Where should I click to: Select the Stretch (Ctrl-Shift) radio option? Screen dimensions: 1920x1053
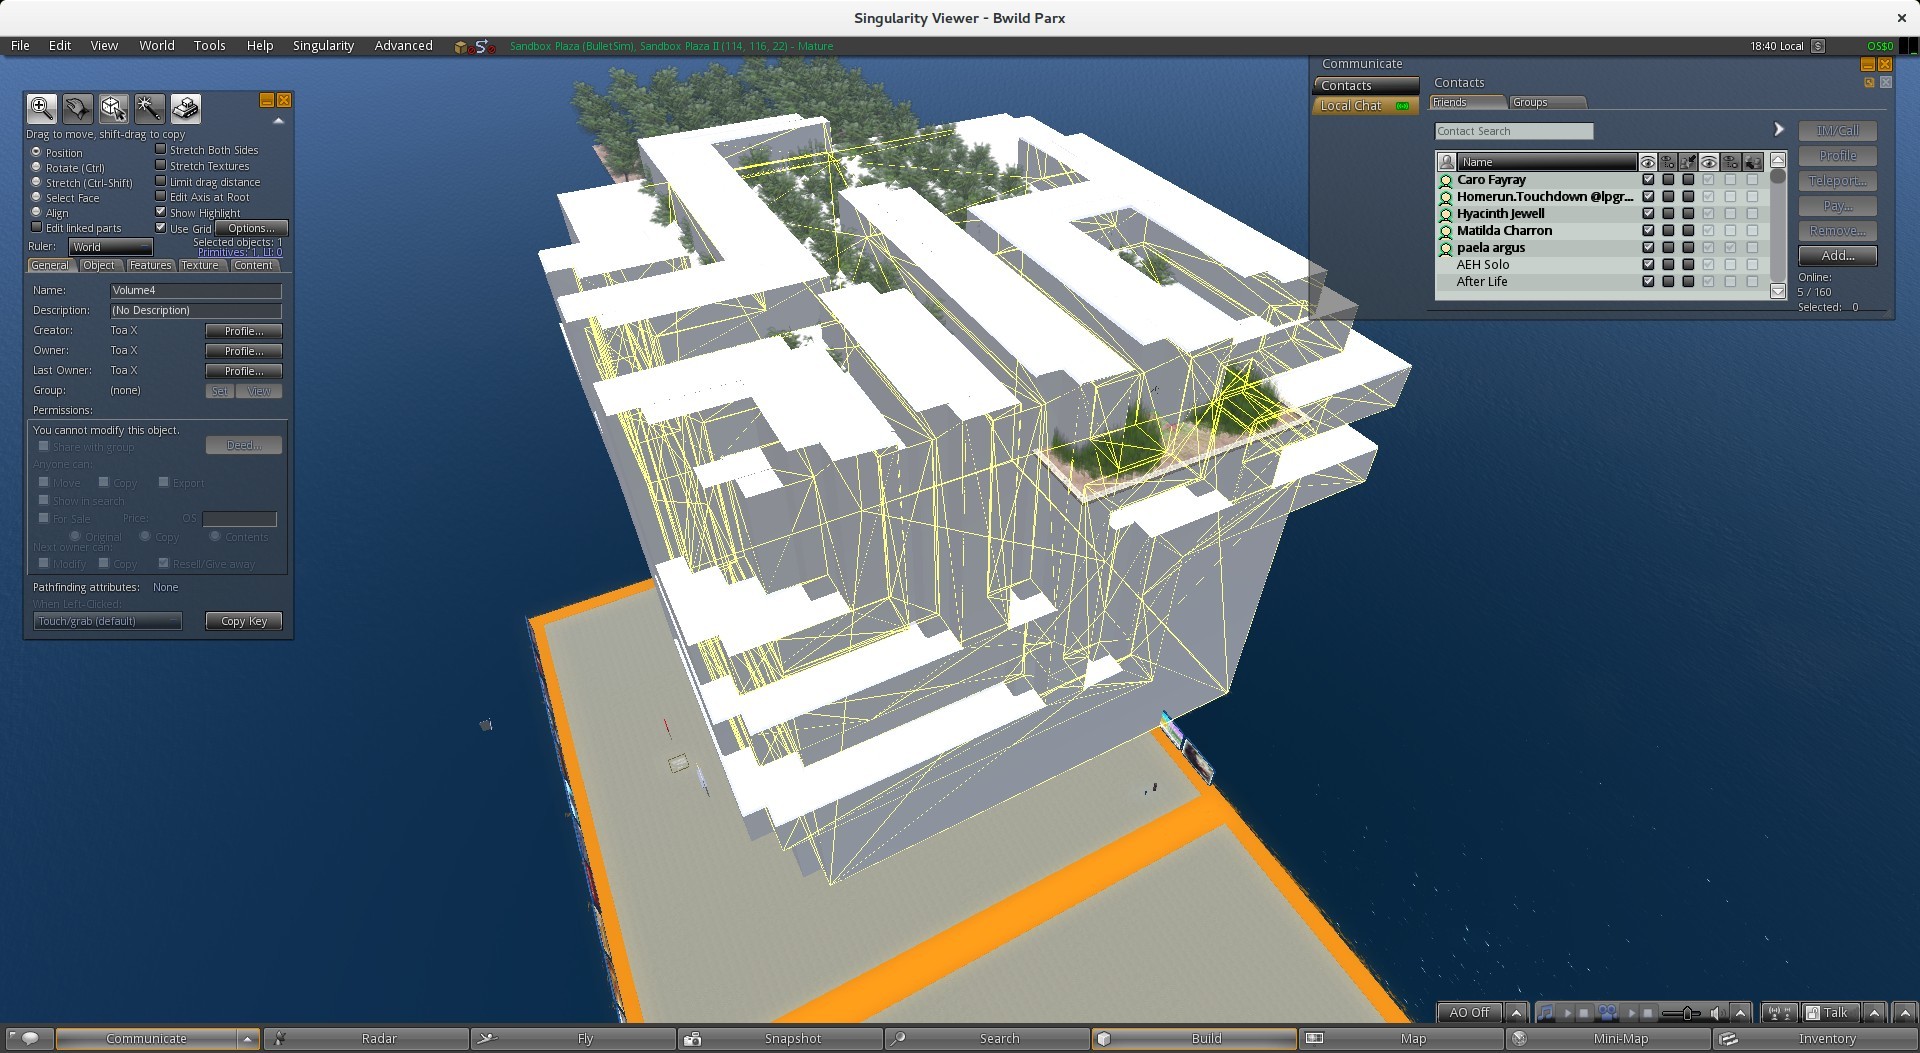click(37, 182)
